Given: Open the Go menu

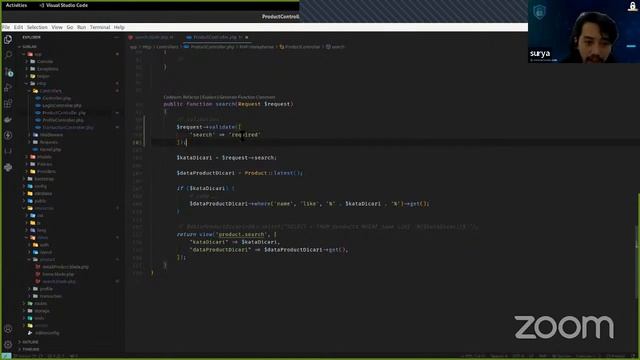Looking at the screenshot, I should 70,27.
